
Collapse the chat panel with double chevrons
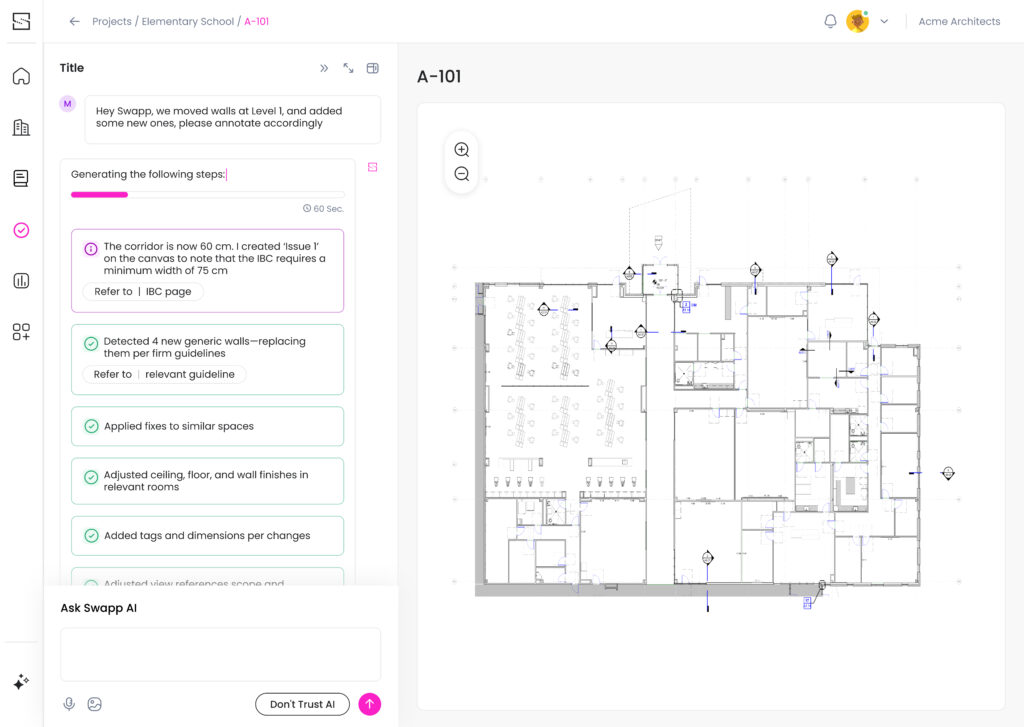click(x=323, y=68)
